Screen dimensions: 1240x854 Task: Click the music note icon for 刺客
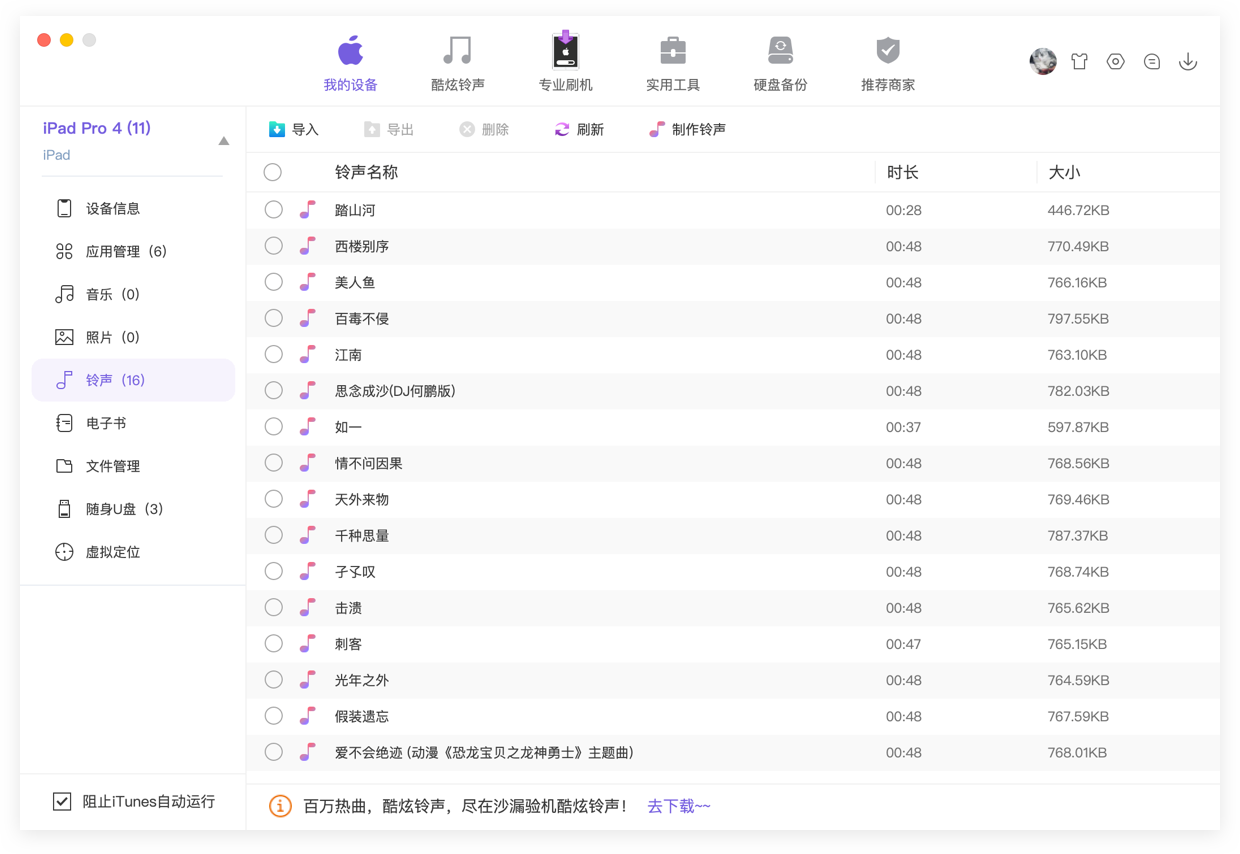308,644
